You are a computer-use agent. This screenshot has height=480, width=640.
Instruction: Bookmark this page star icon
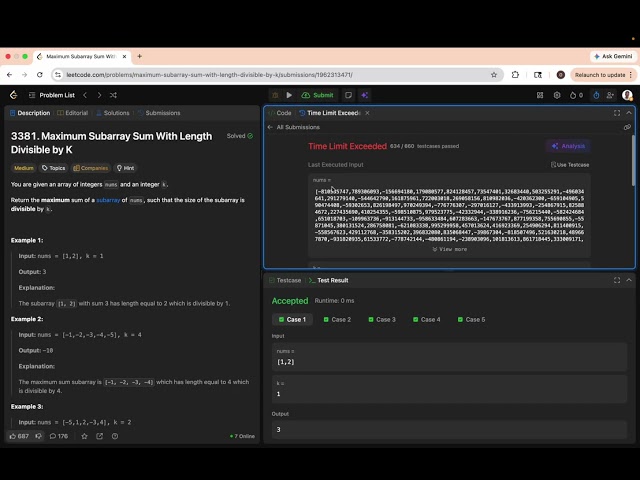(x=494, y=75)
